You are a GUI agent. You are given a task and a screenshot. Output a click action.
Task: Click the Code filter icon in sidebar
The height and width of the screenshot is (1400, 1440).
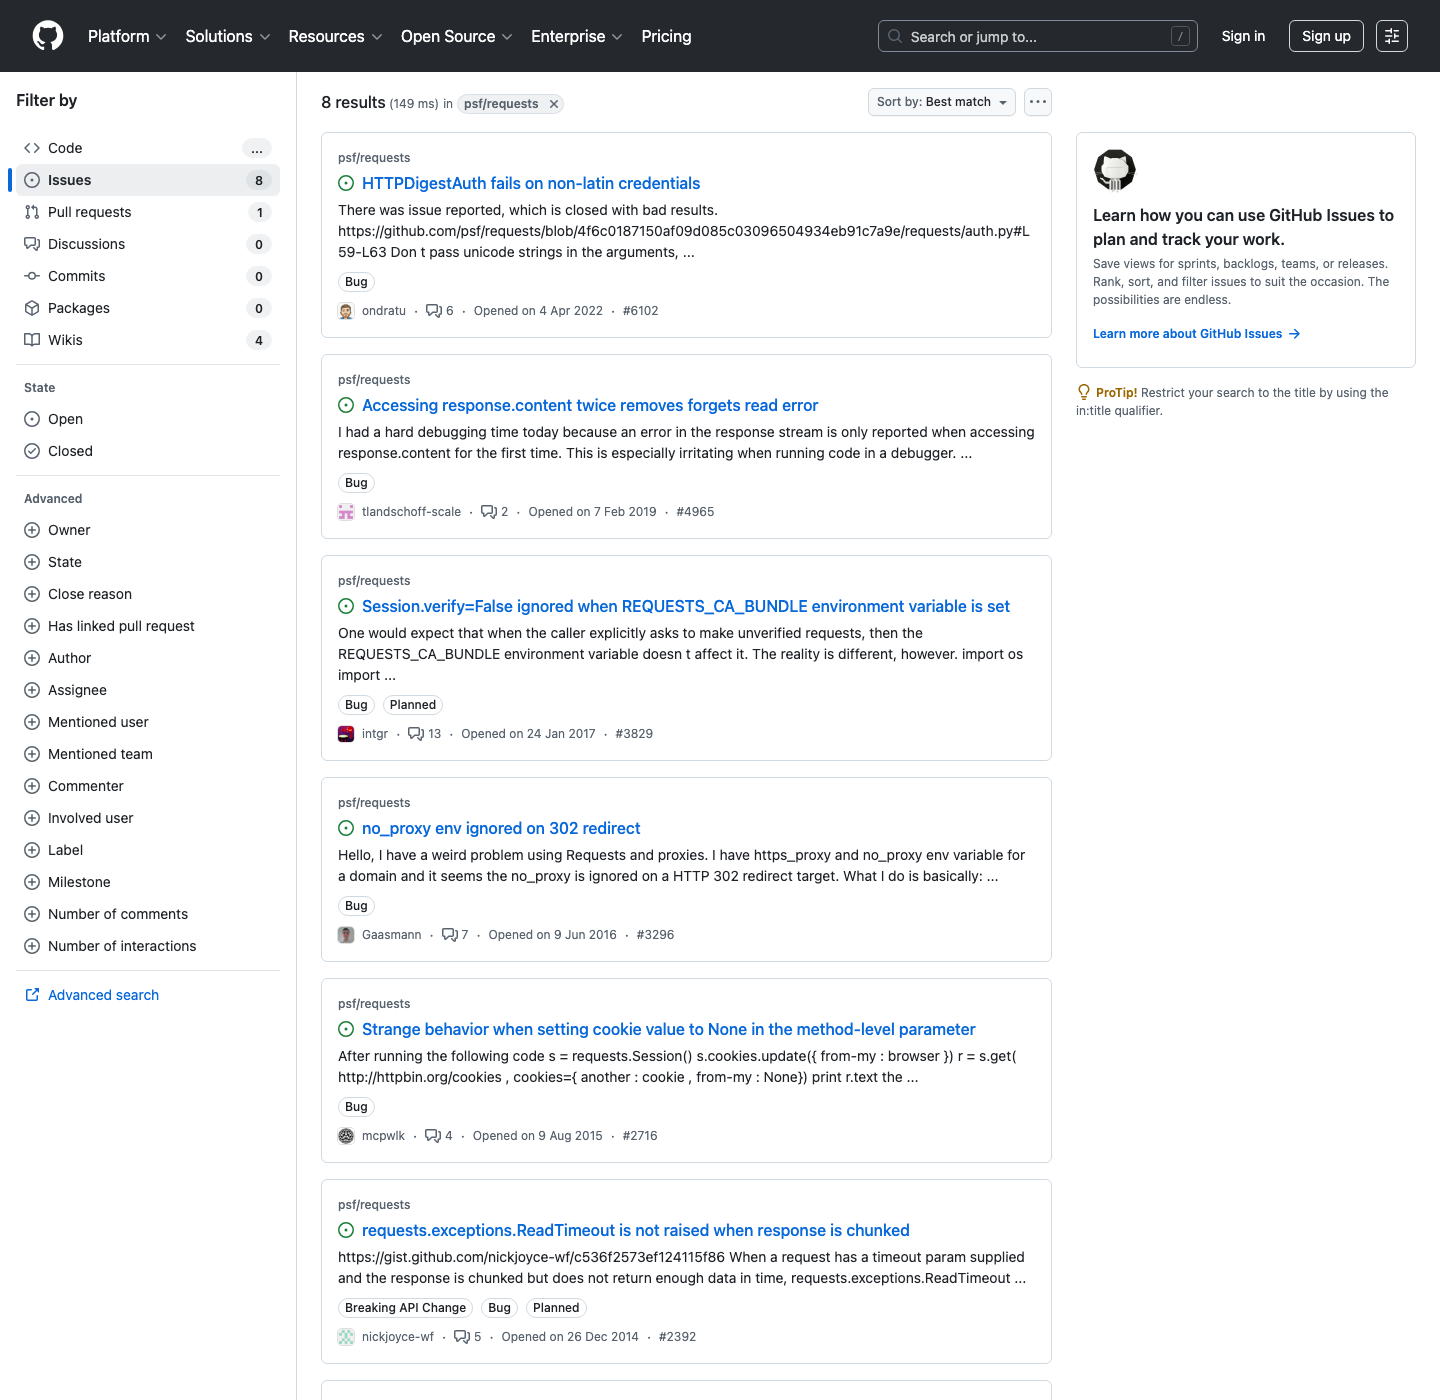tap(32, 148)
